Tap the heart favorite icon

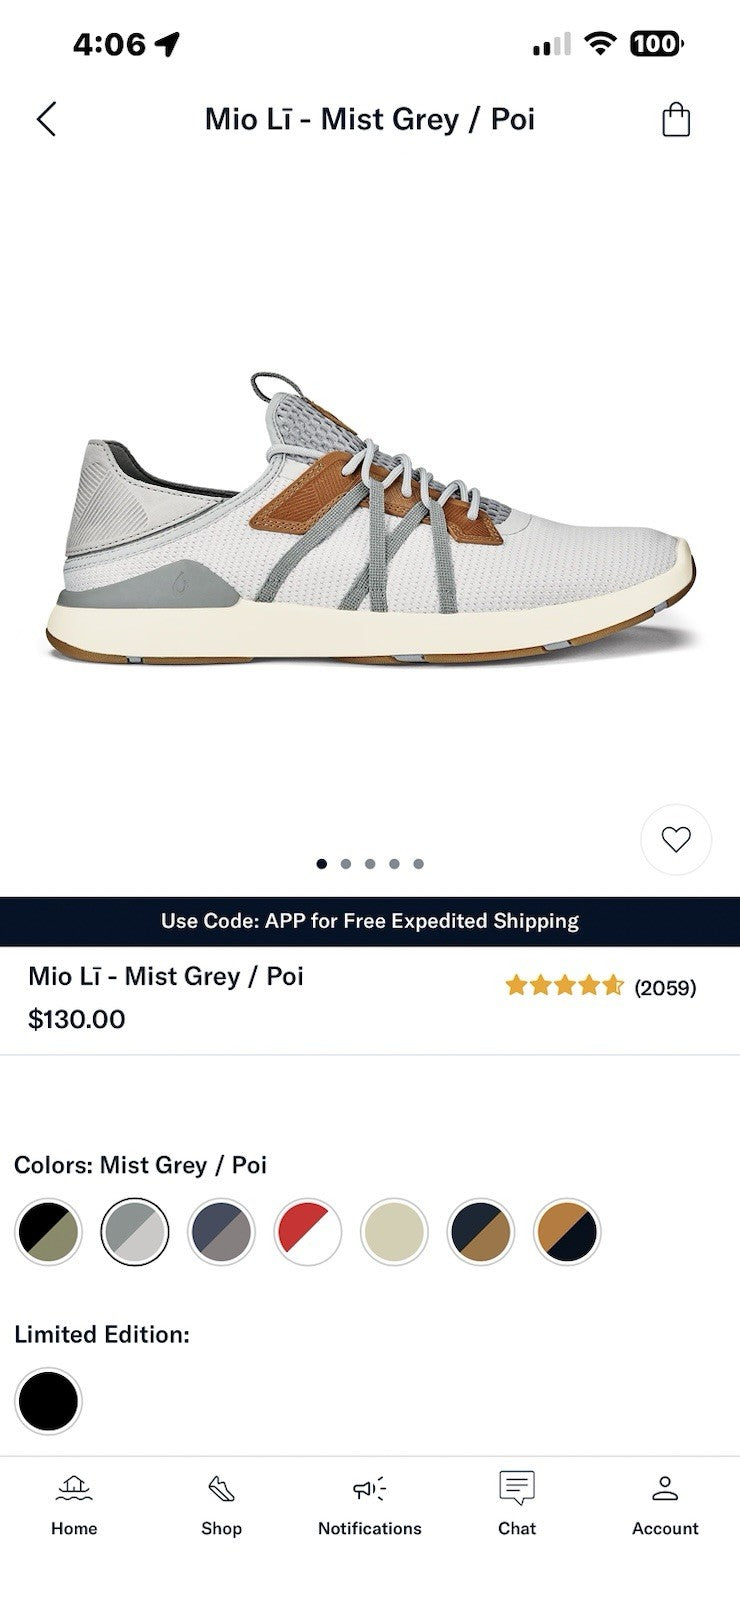point(676,840)
